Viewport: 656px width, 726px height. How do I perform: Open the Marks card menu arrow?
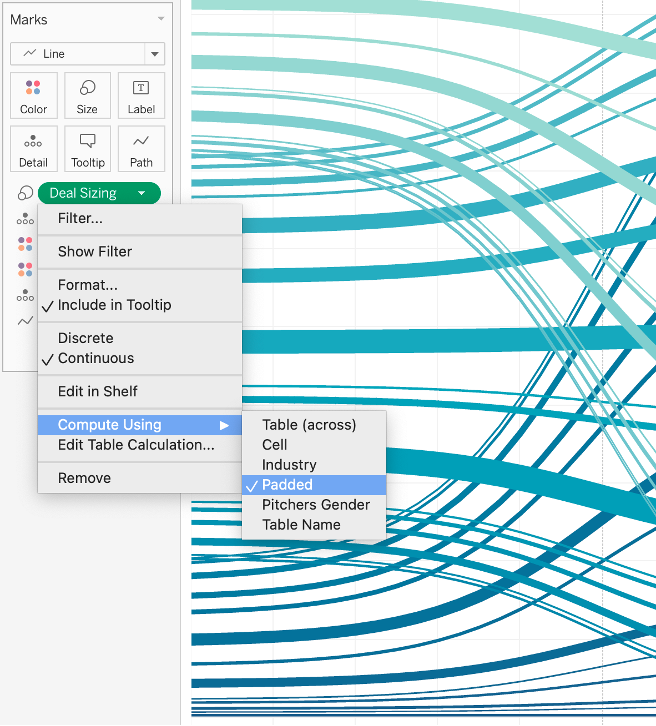tap(161, 19)
